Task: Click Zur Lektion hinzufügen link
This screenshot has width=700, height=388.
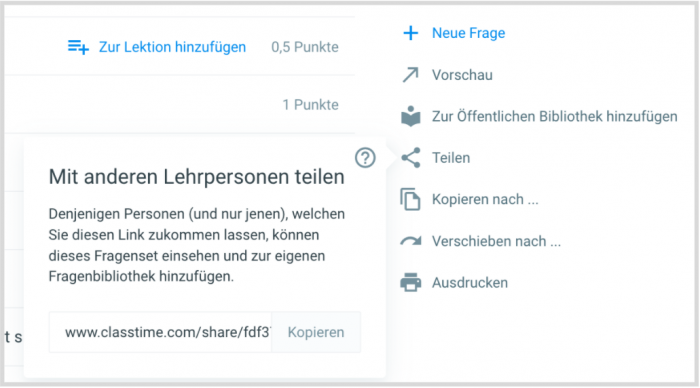Action: tap(172, 47)
